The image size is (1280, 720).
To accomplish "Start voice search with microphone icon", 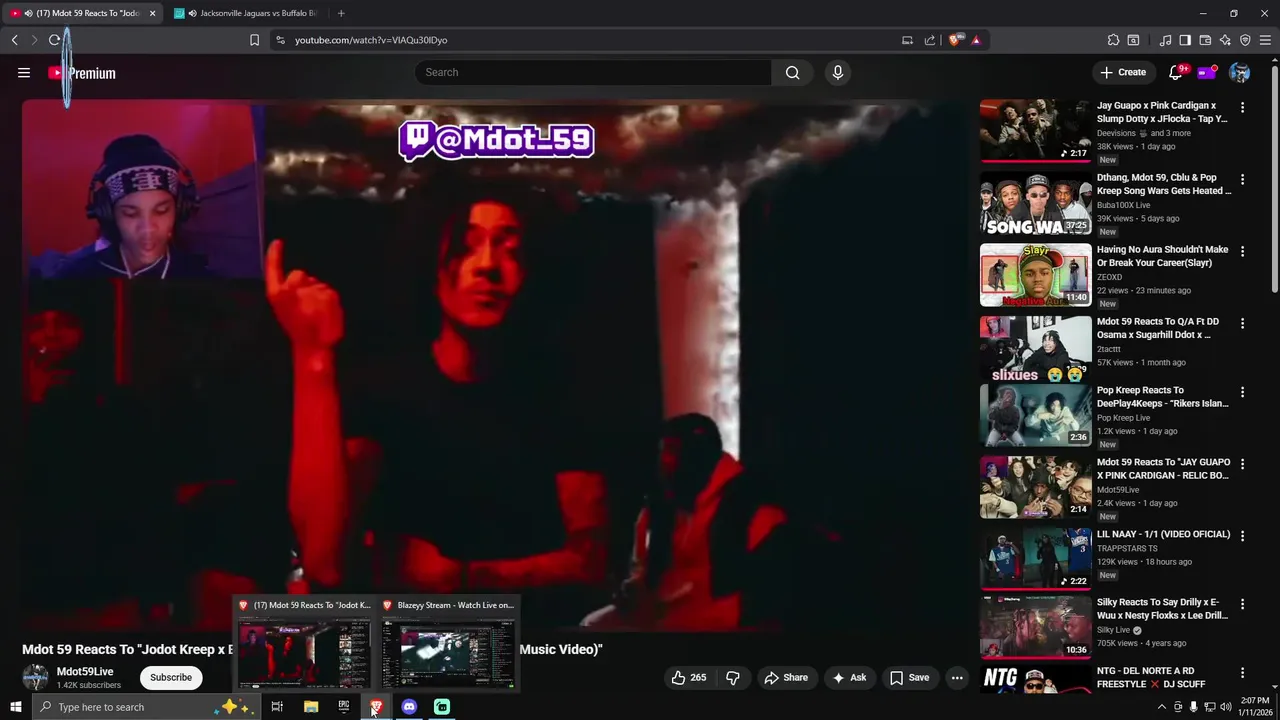I will point(838,72).
